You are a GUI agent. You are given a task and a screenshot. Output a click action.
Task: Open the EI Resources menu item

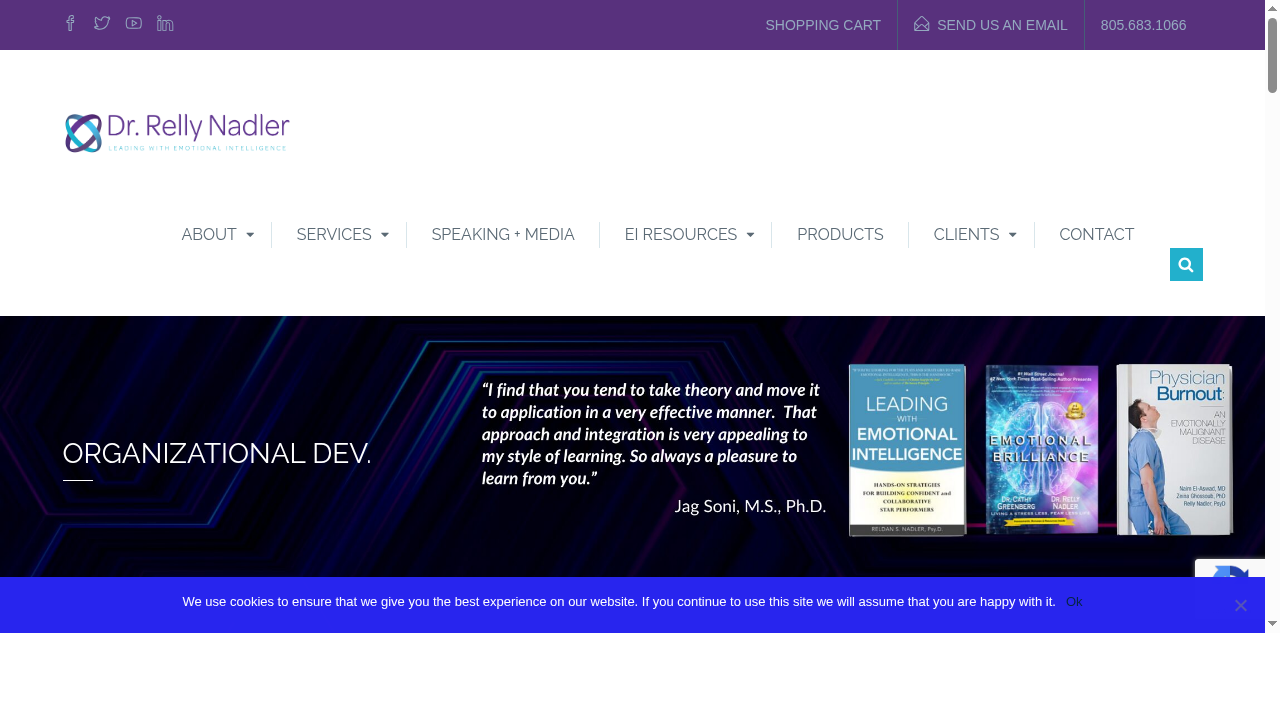click(x=681, y=235)
